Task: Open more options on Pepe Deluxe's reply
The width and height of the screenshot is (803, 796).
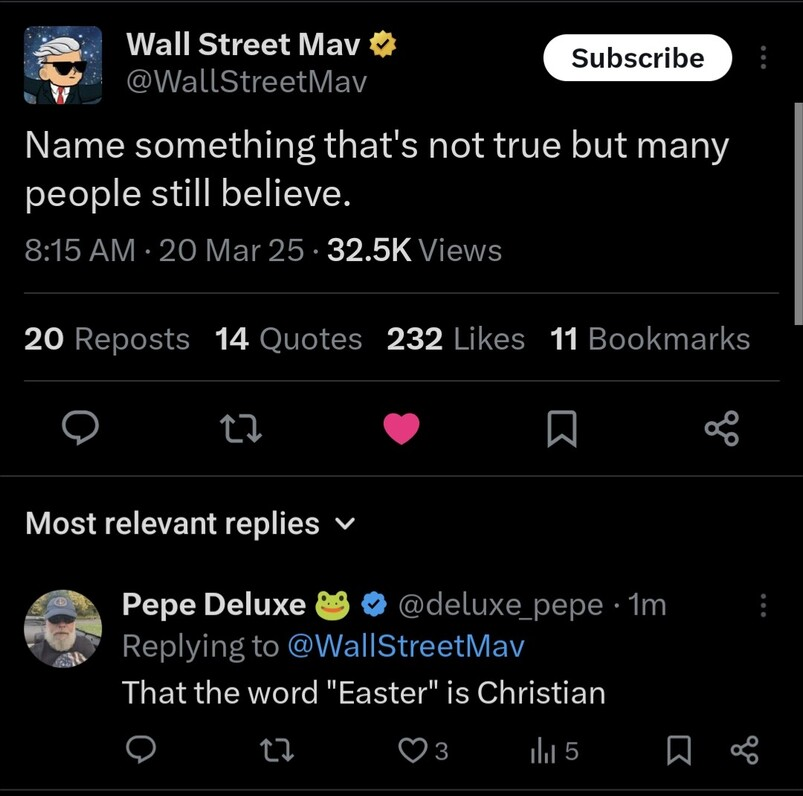Action: [764, 605]
